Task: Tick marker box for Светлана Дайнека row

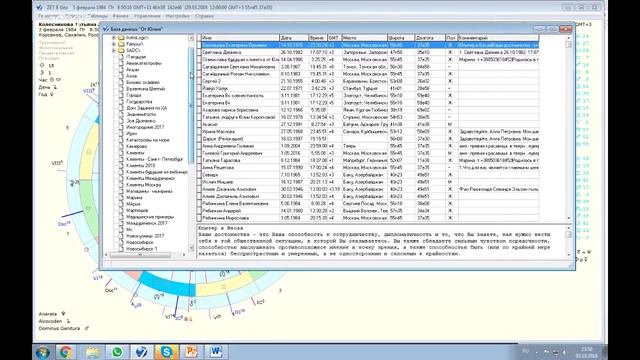Action: click(x=200, y=52)
